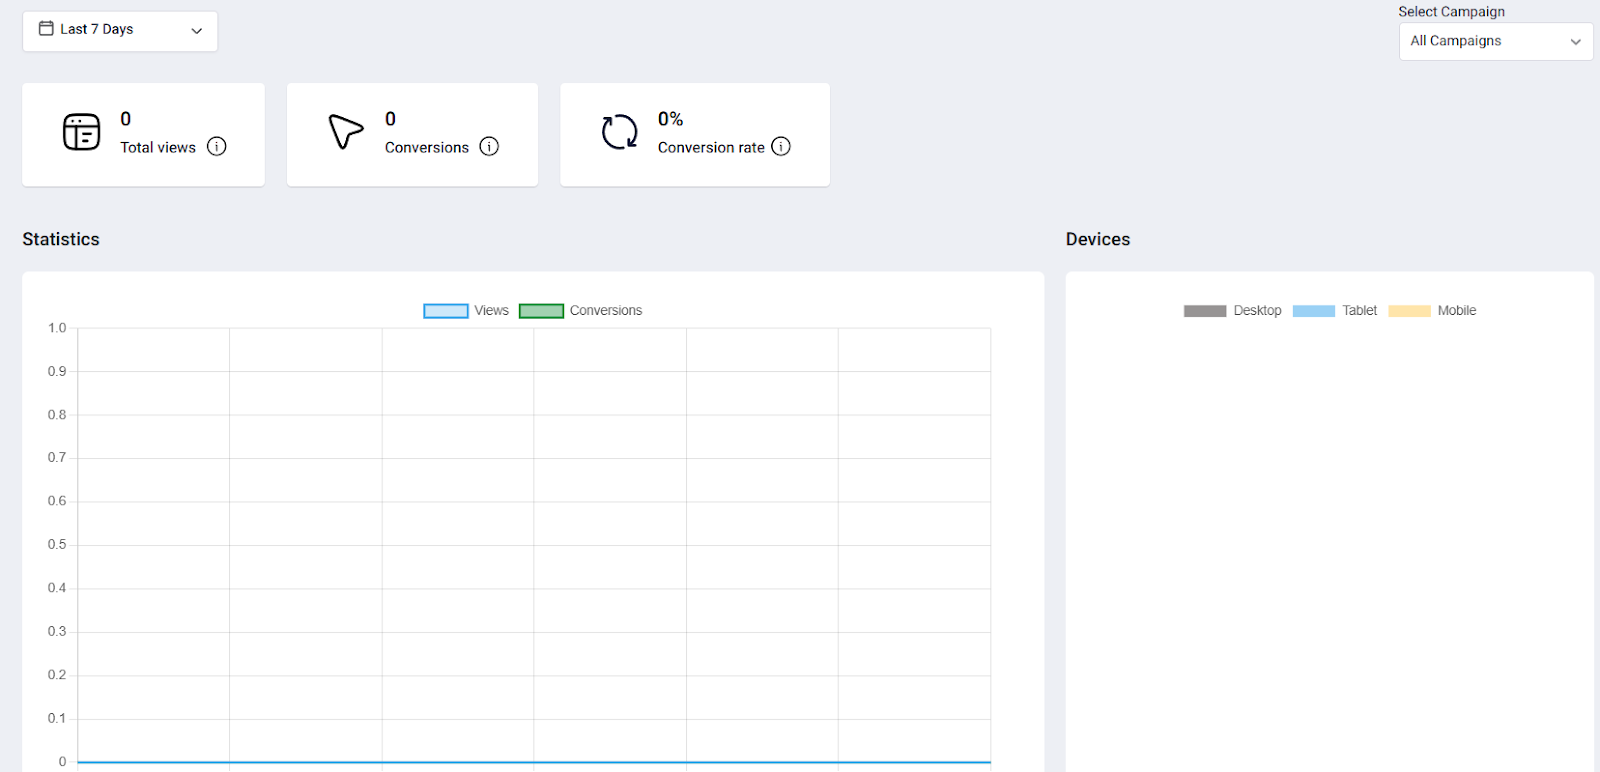The width and height of the screenshot is (1600, 772).
Task: Open the Last 7 Days date dropdown
Action: click(120, 31)
